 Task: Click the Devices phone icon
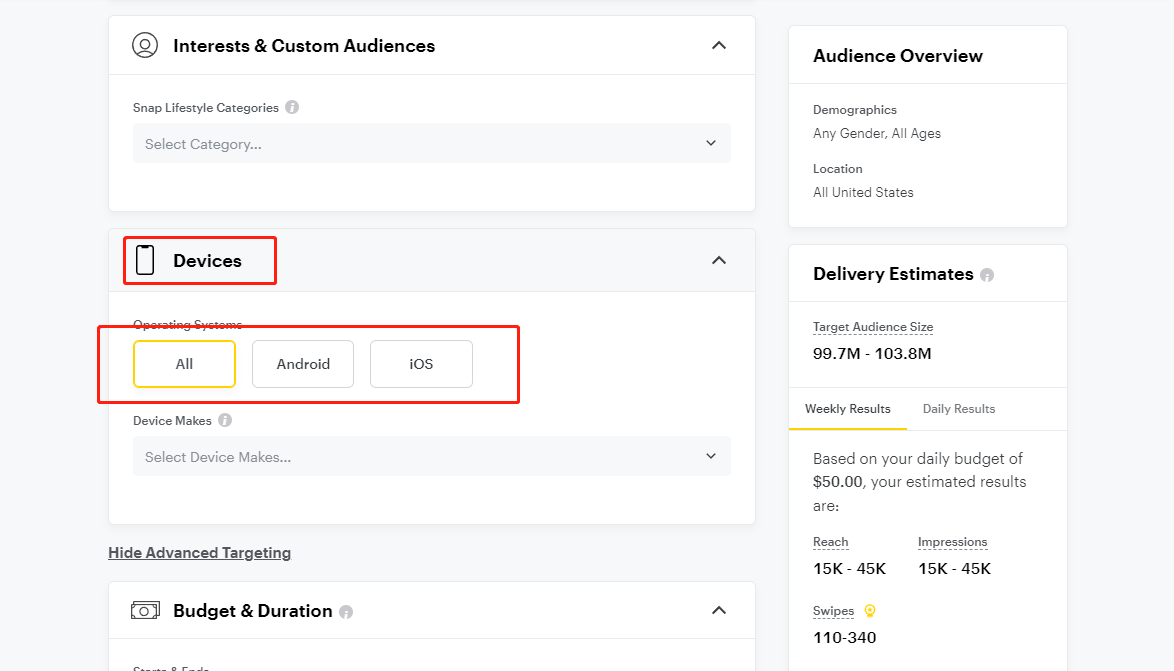tap(145, 260)
